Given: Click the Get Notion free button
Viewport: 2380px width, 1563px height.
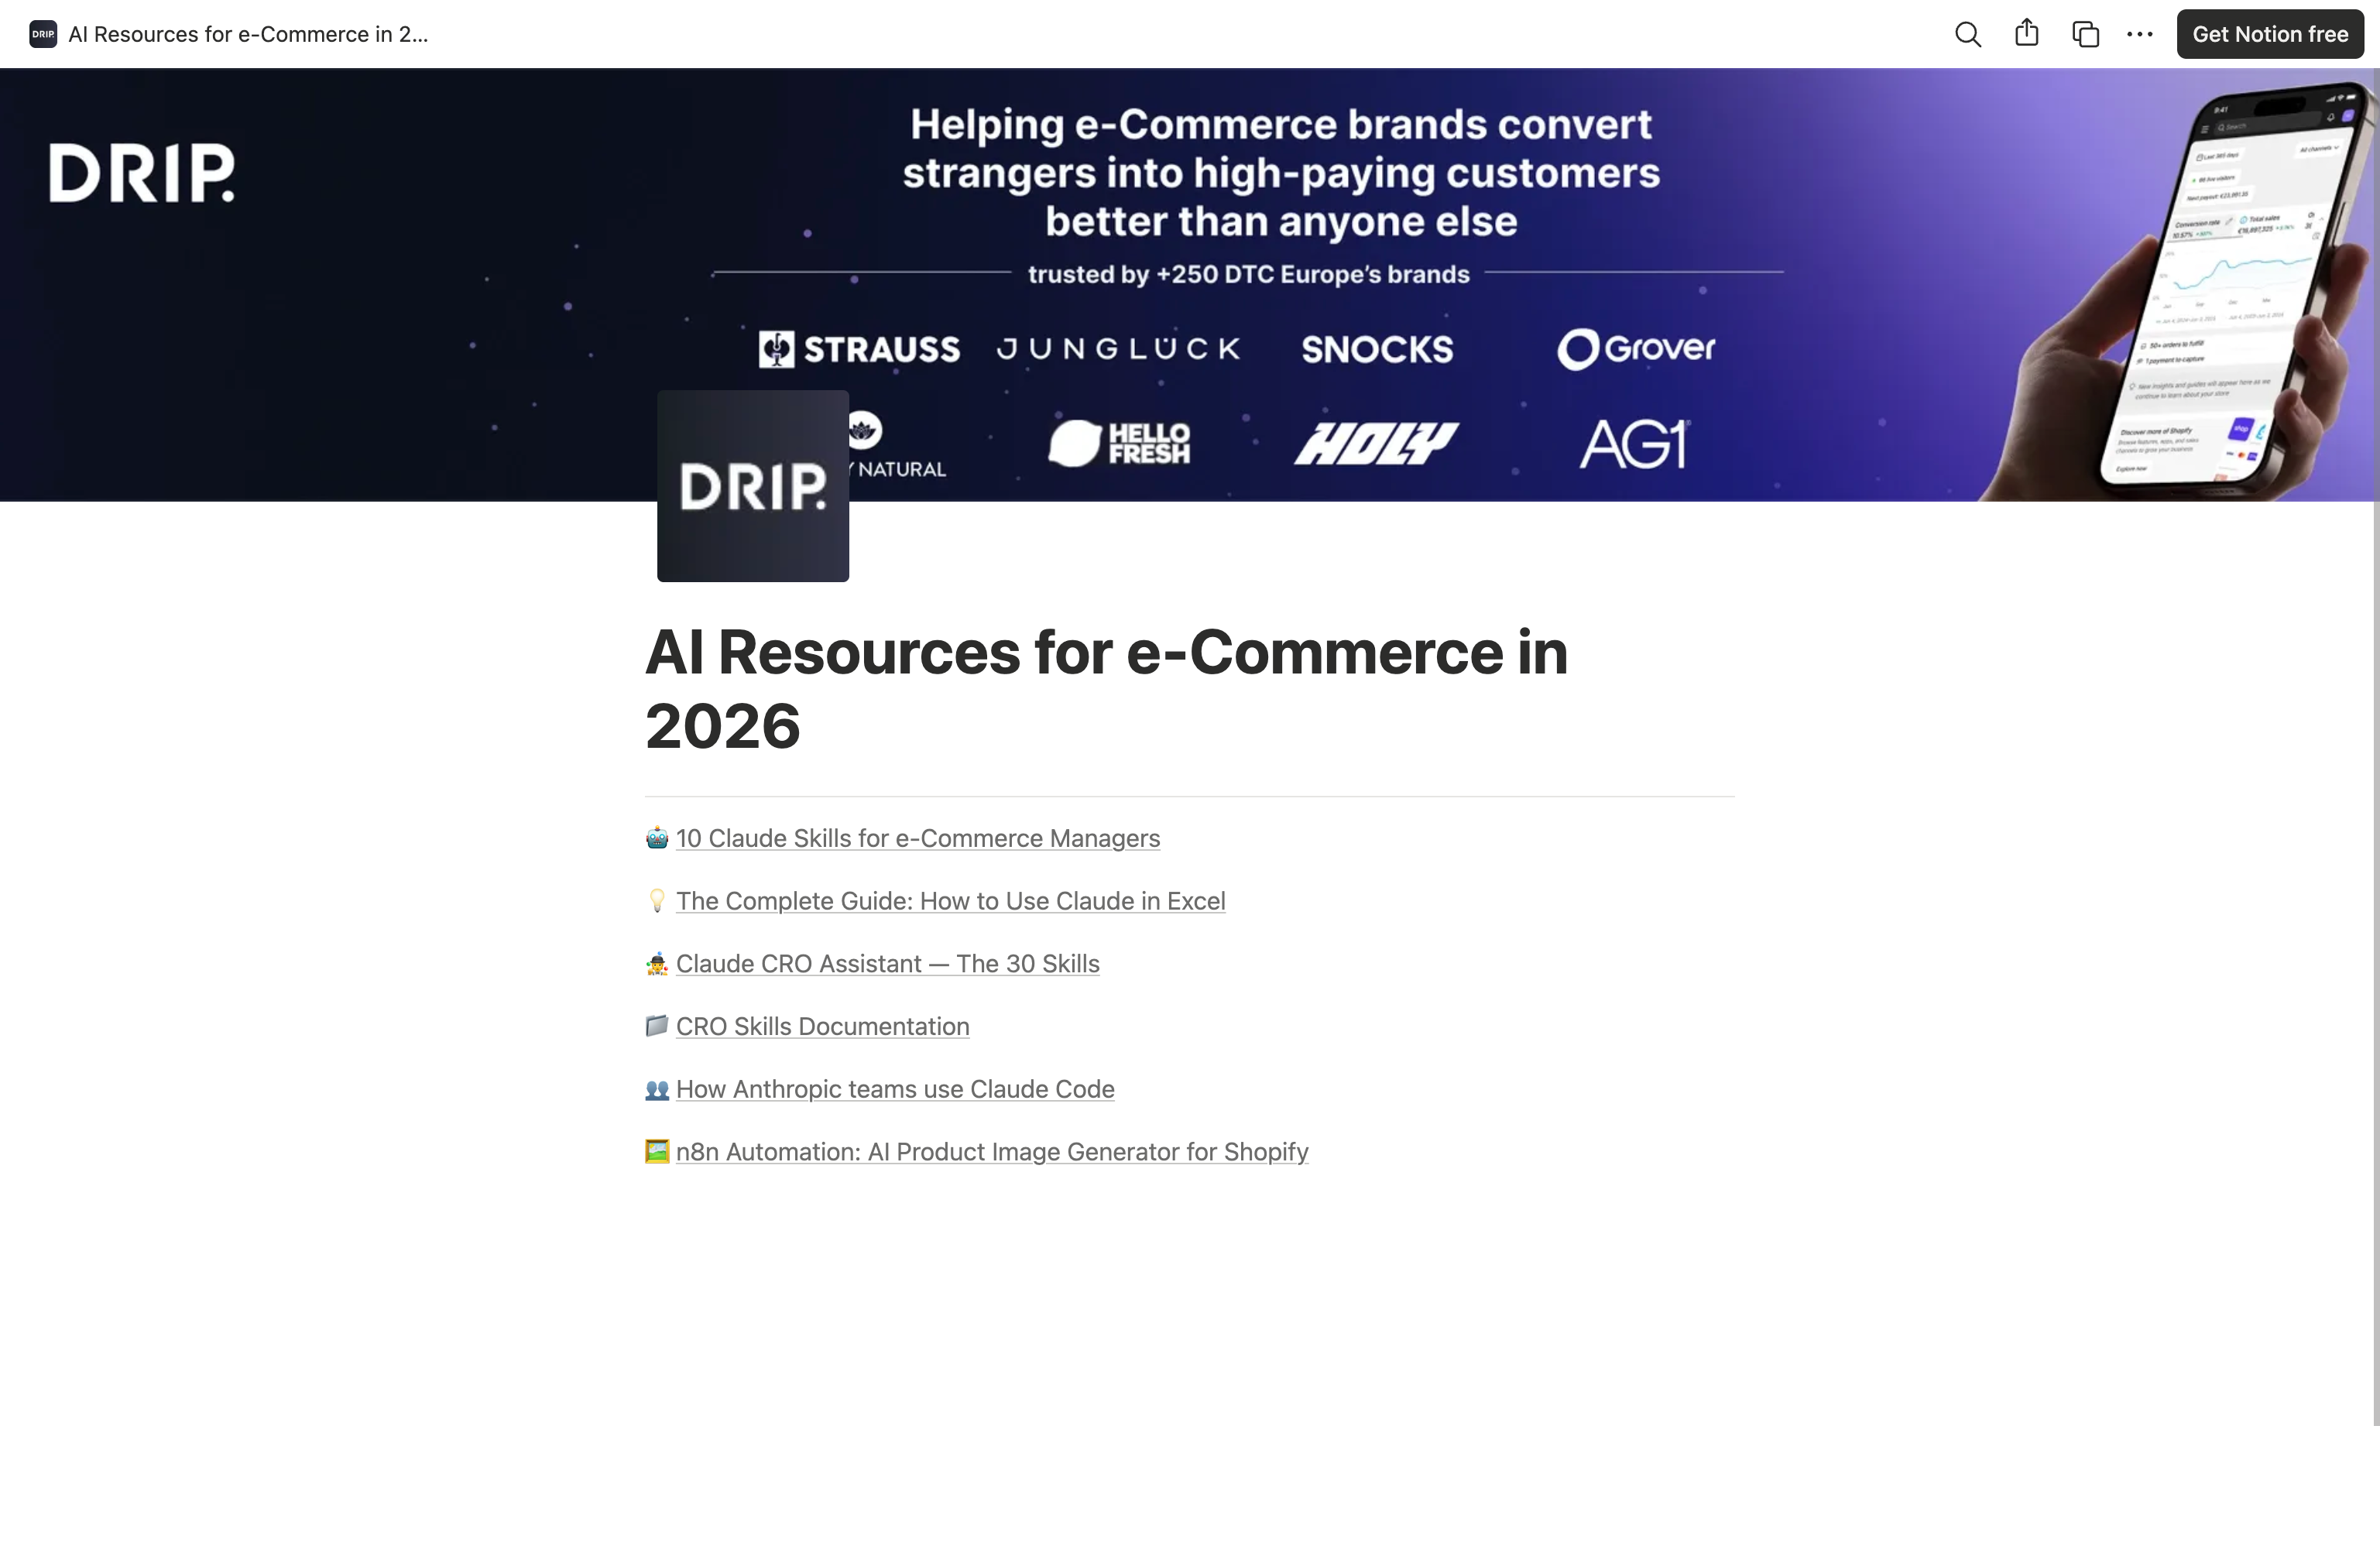Looking at the screenshot, I should point(2269,34).
